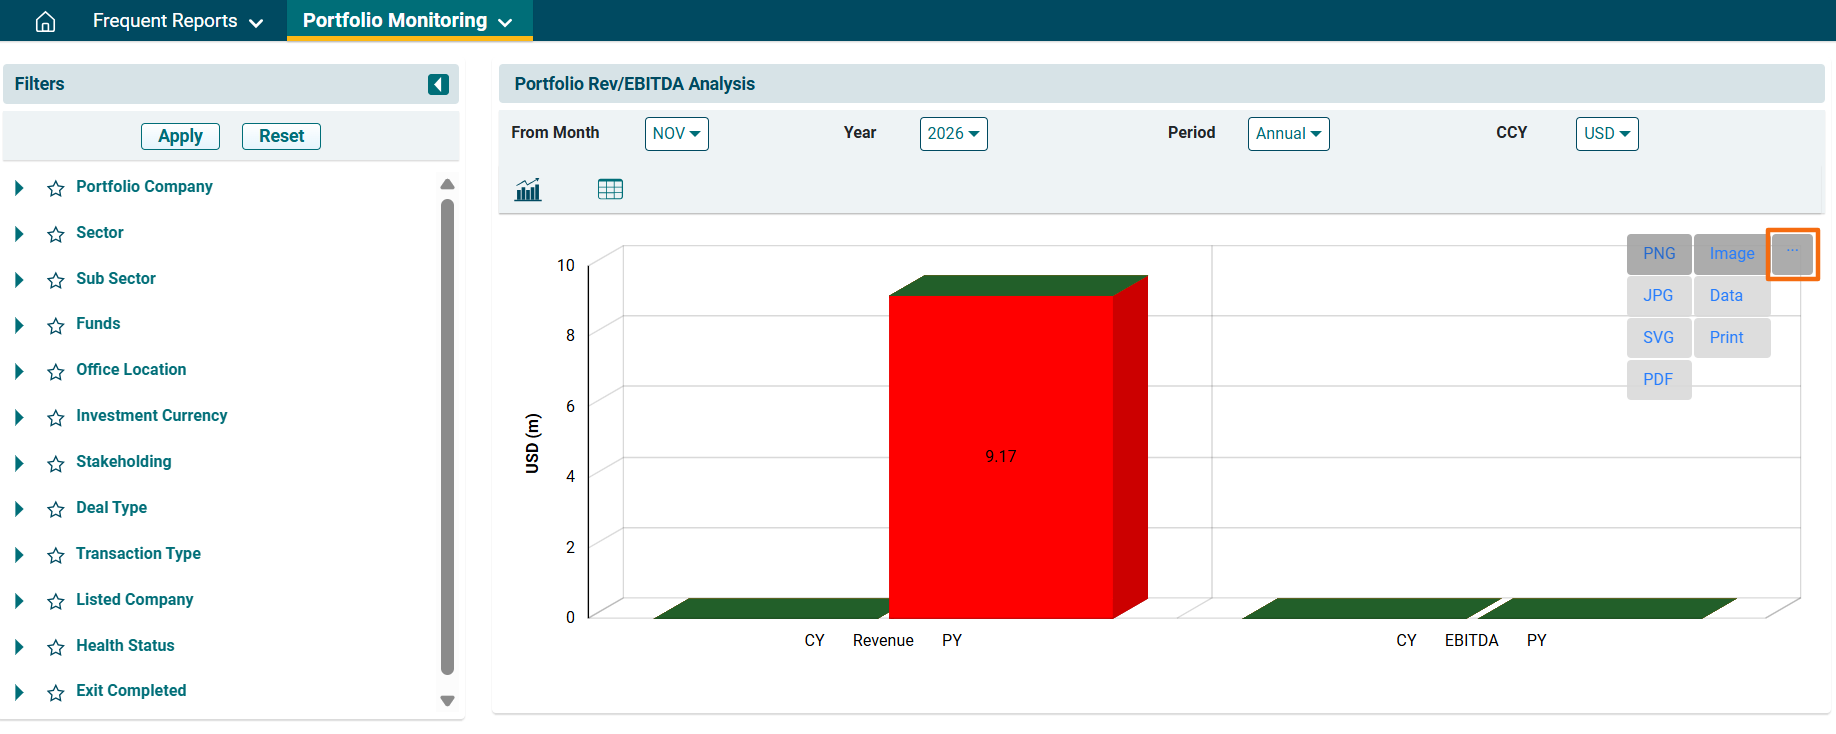Click the Home icon in top bar
Viewport: 1836px width, 734px height.
45,21
